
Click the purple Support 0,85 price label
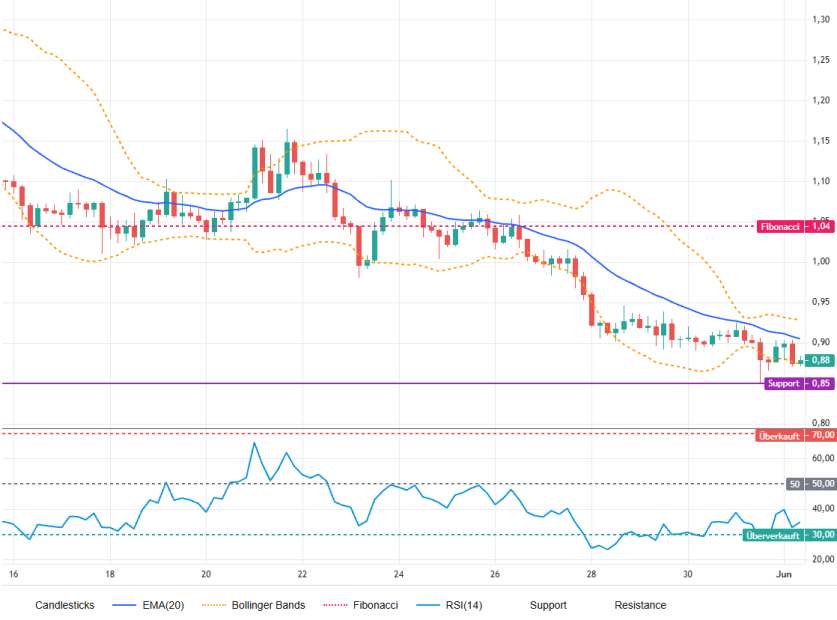(x=799, y=383)
